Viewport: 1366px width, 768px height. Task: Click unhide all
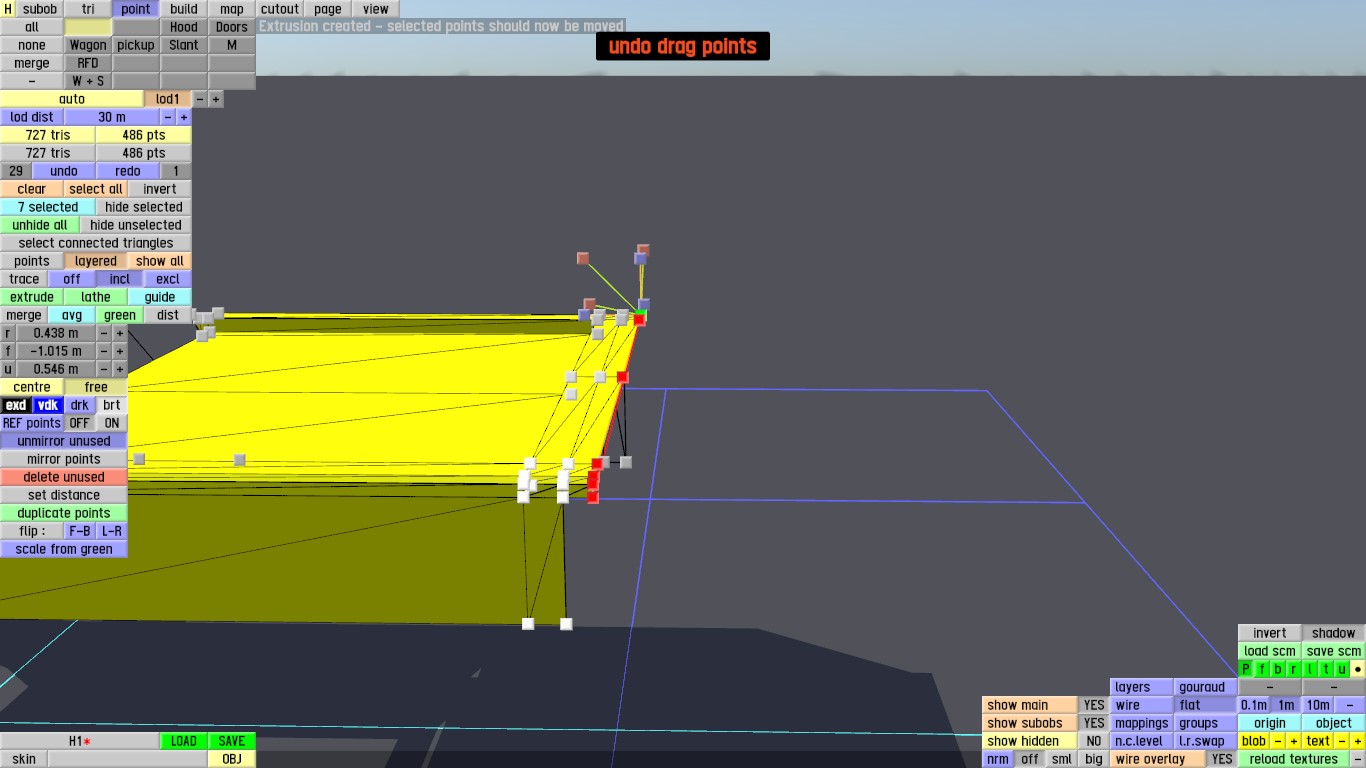click(40, 225)
